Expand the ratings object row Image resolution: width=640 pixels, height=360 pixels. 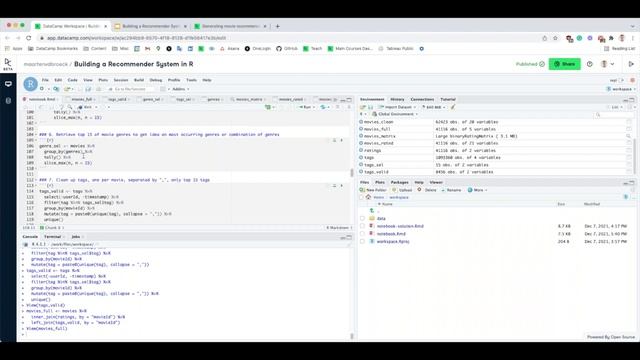(x=361, y=150)
